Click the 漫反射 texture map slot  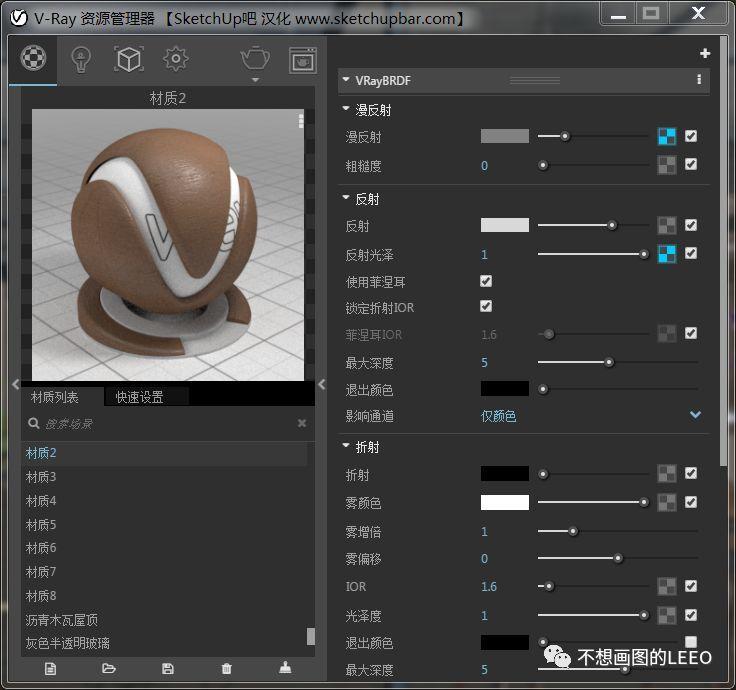coord(667,137)
